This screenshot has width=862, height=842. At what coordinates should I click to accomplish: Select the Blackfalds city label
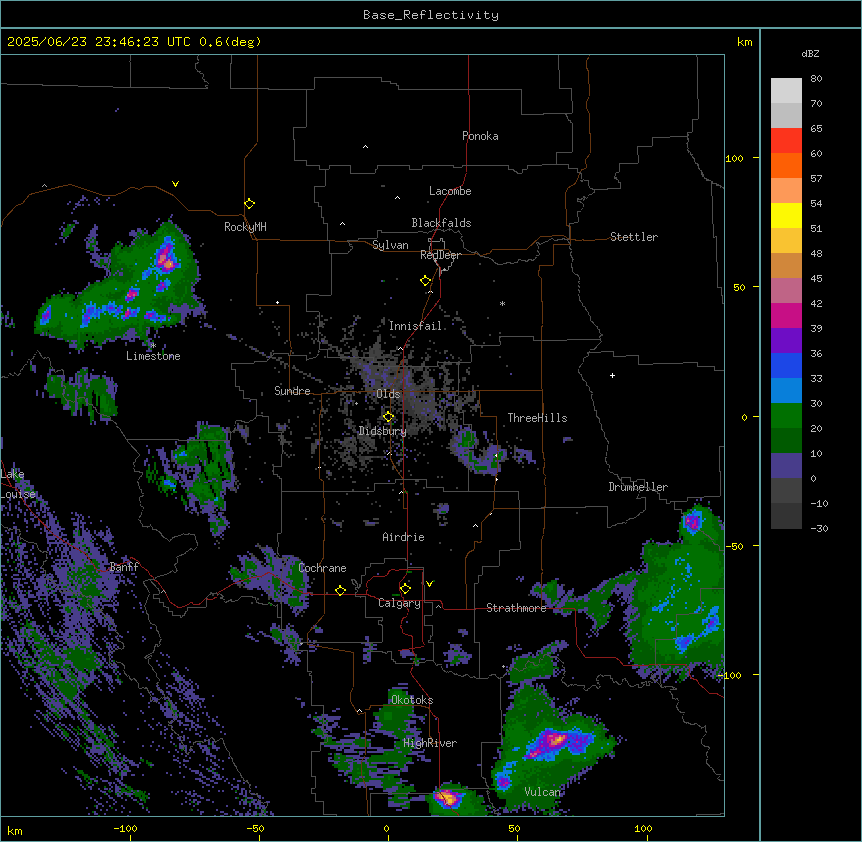click(x=441, y=223)
